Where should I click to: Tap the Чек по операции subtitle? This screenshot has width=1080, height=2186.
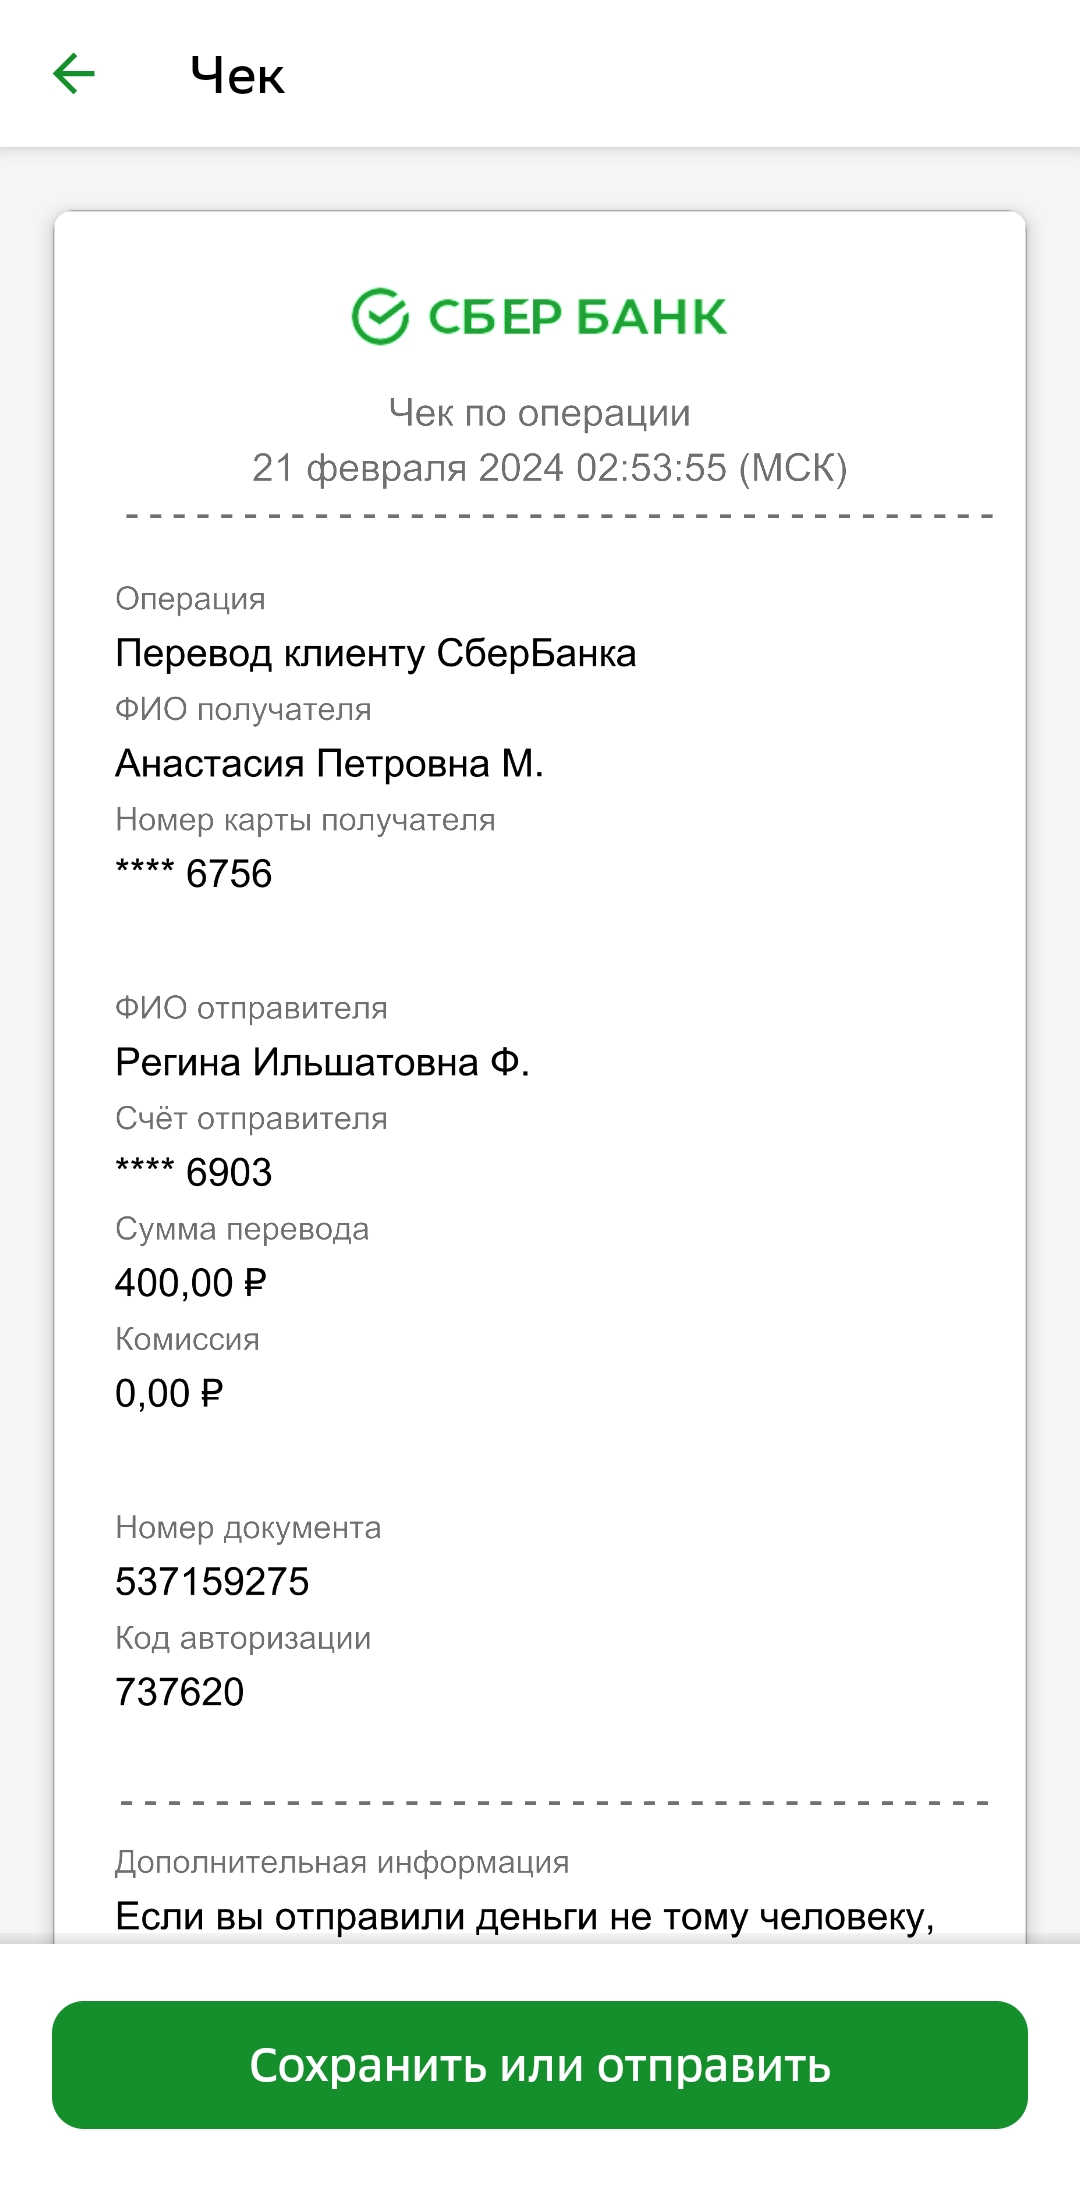point(540,413)
